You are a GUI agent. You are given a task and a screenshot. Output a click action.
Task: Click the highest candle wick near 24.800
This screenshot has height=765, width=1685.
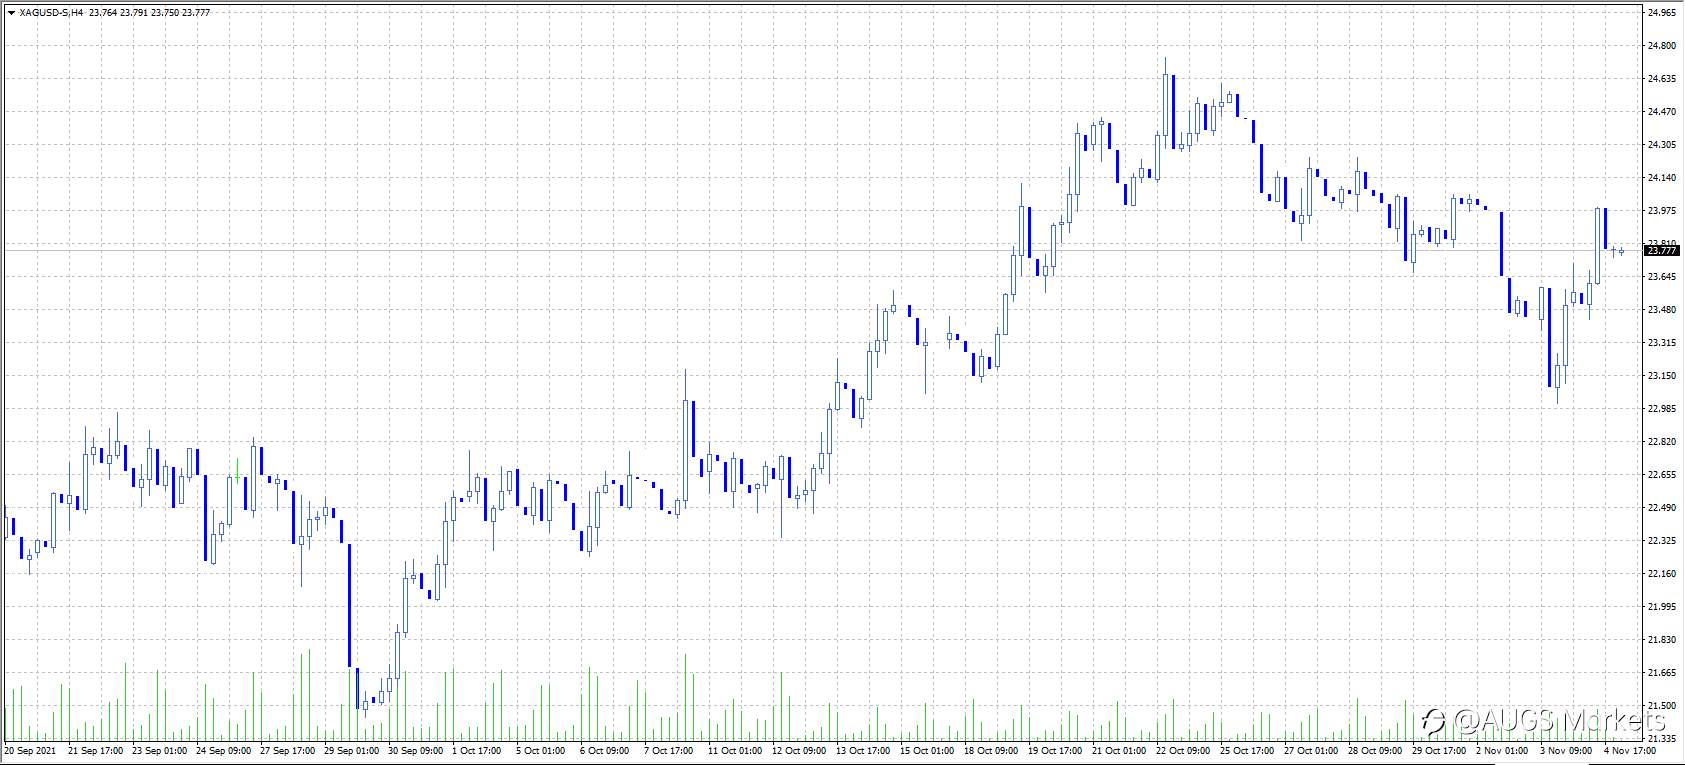click(x=1166, y=66)
